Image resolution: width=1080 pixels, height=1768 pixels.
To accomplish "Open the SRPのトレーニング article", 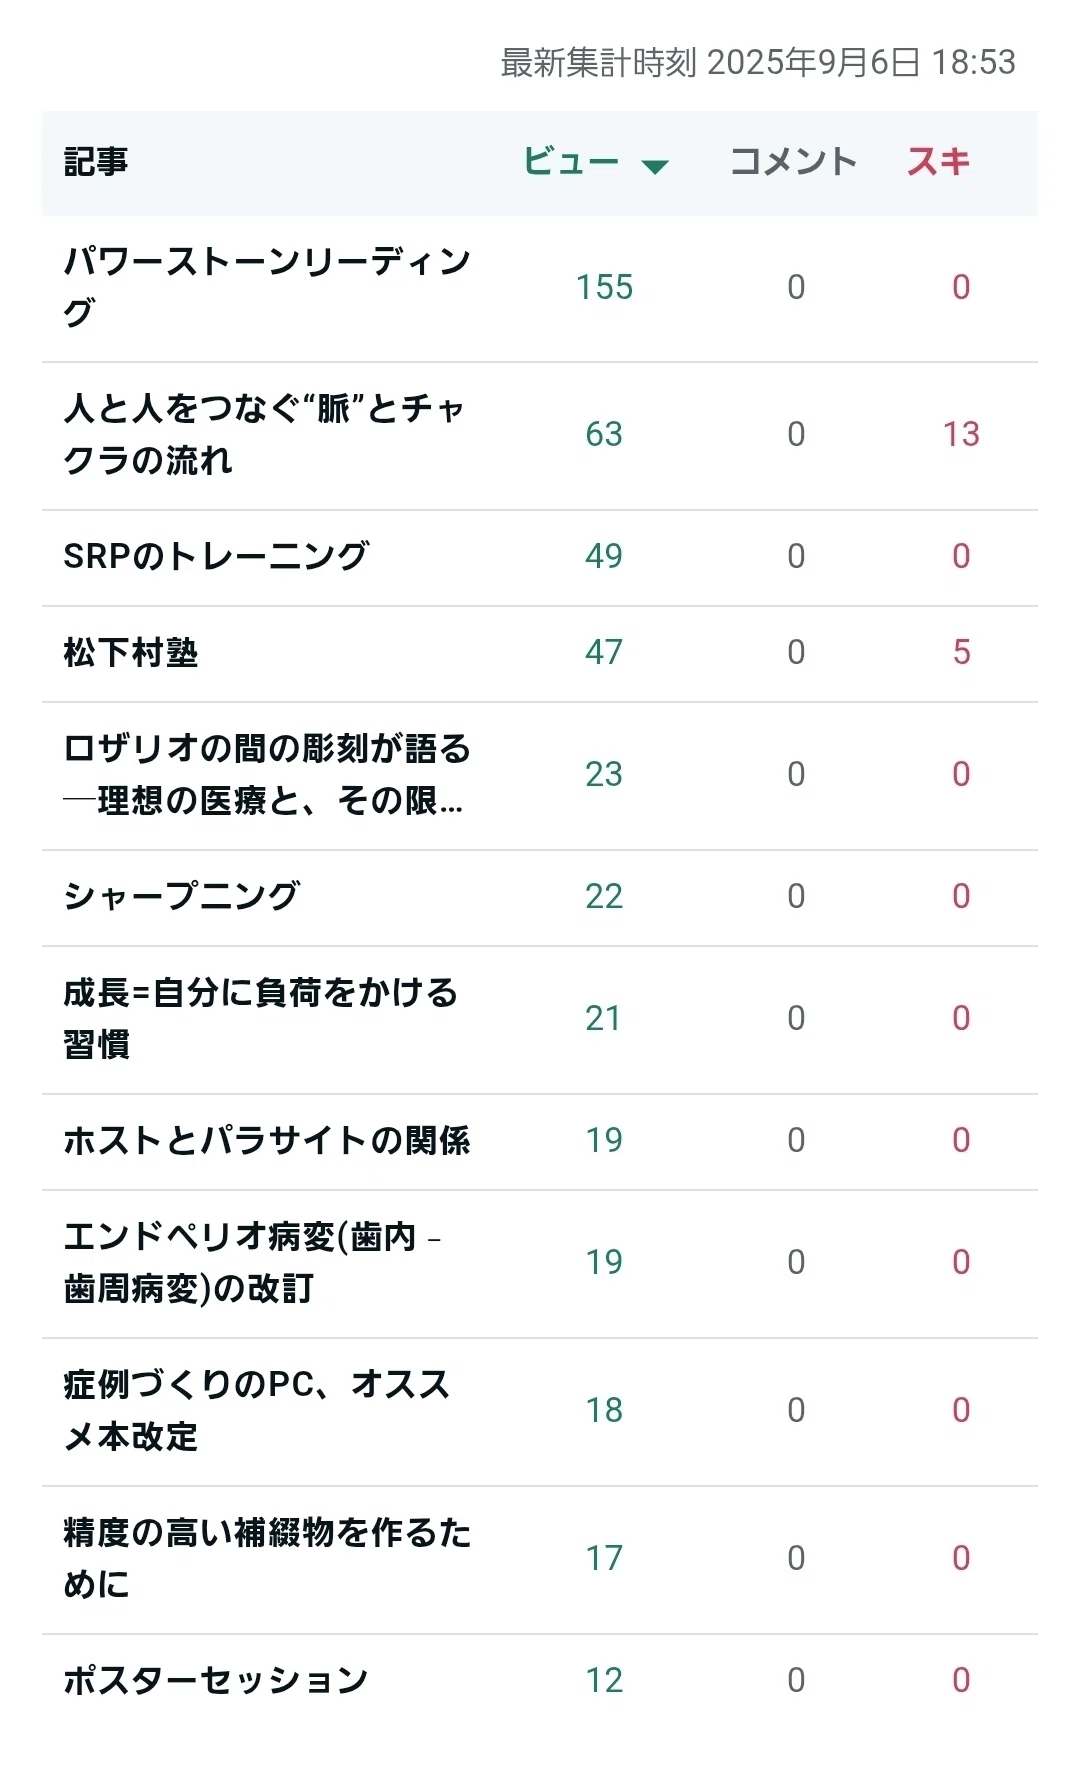I will point(216,556).
